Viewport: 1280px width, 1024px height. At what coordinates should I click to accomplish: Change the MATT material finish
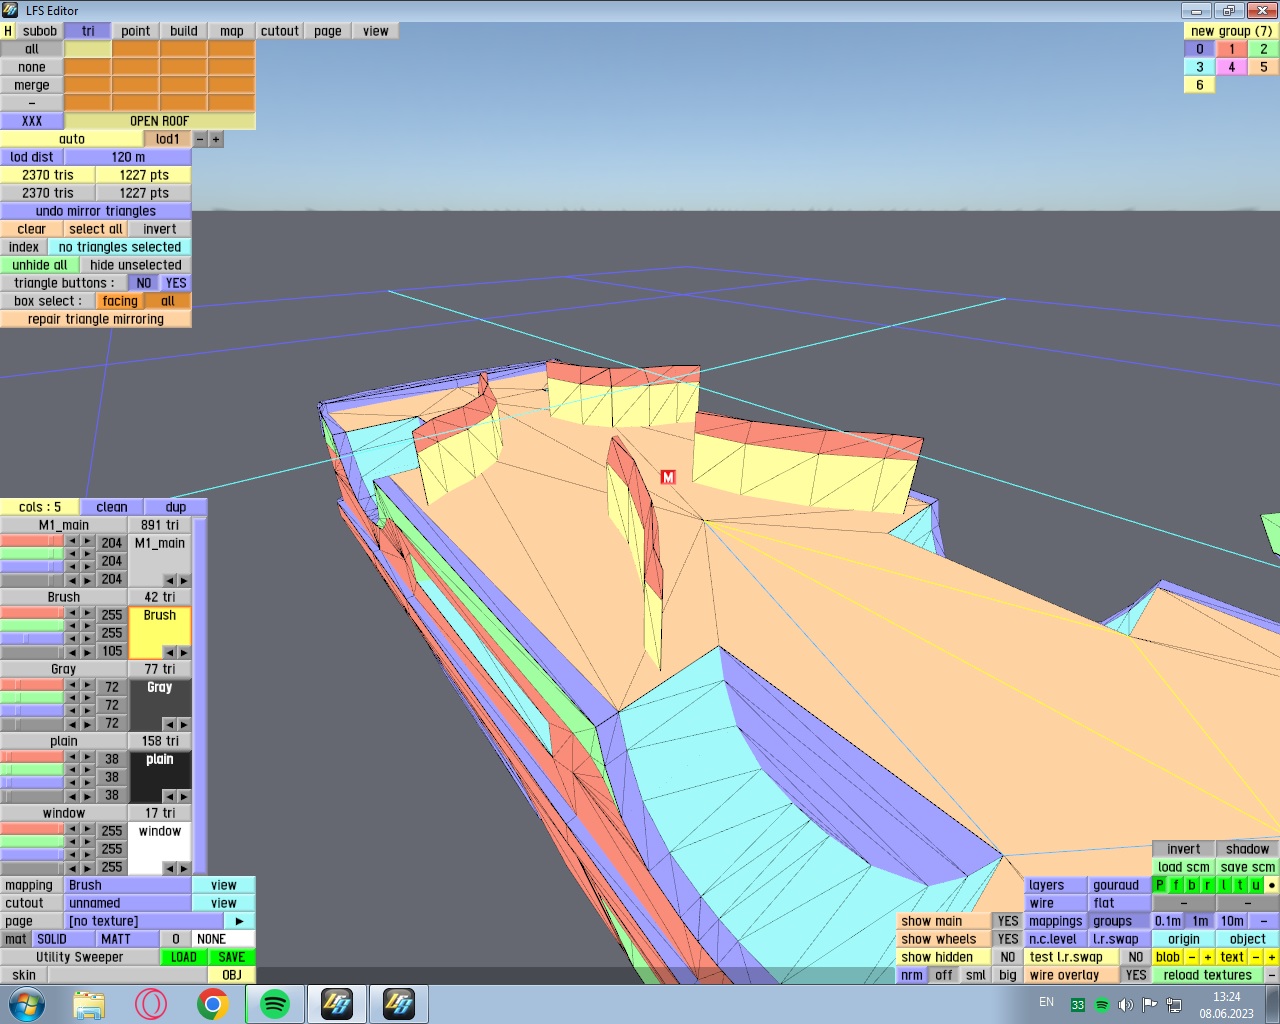pos(128,939)
